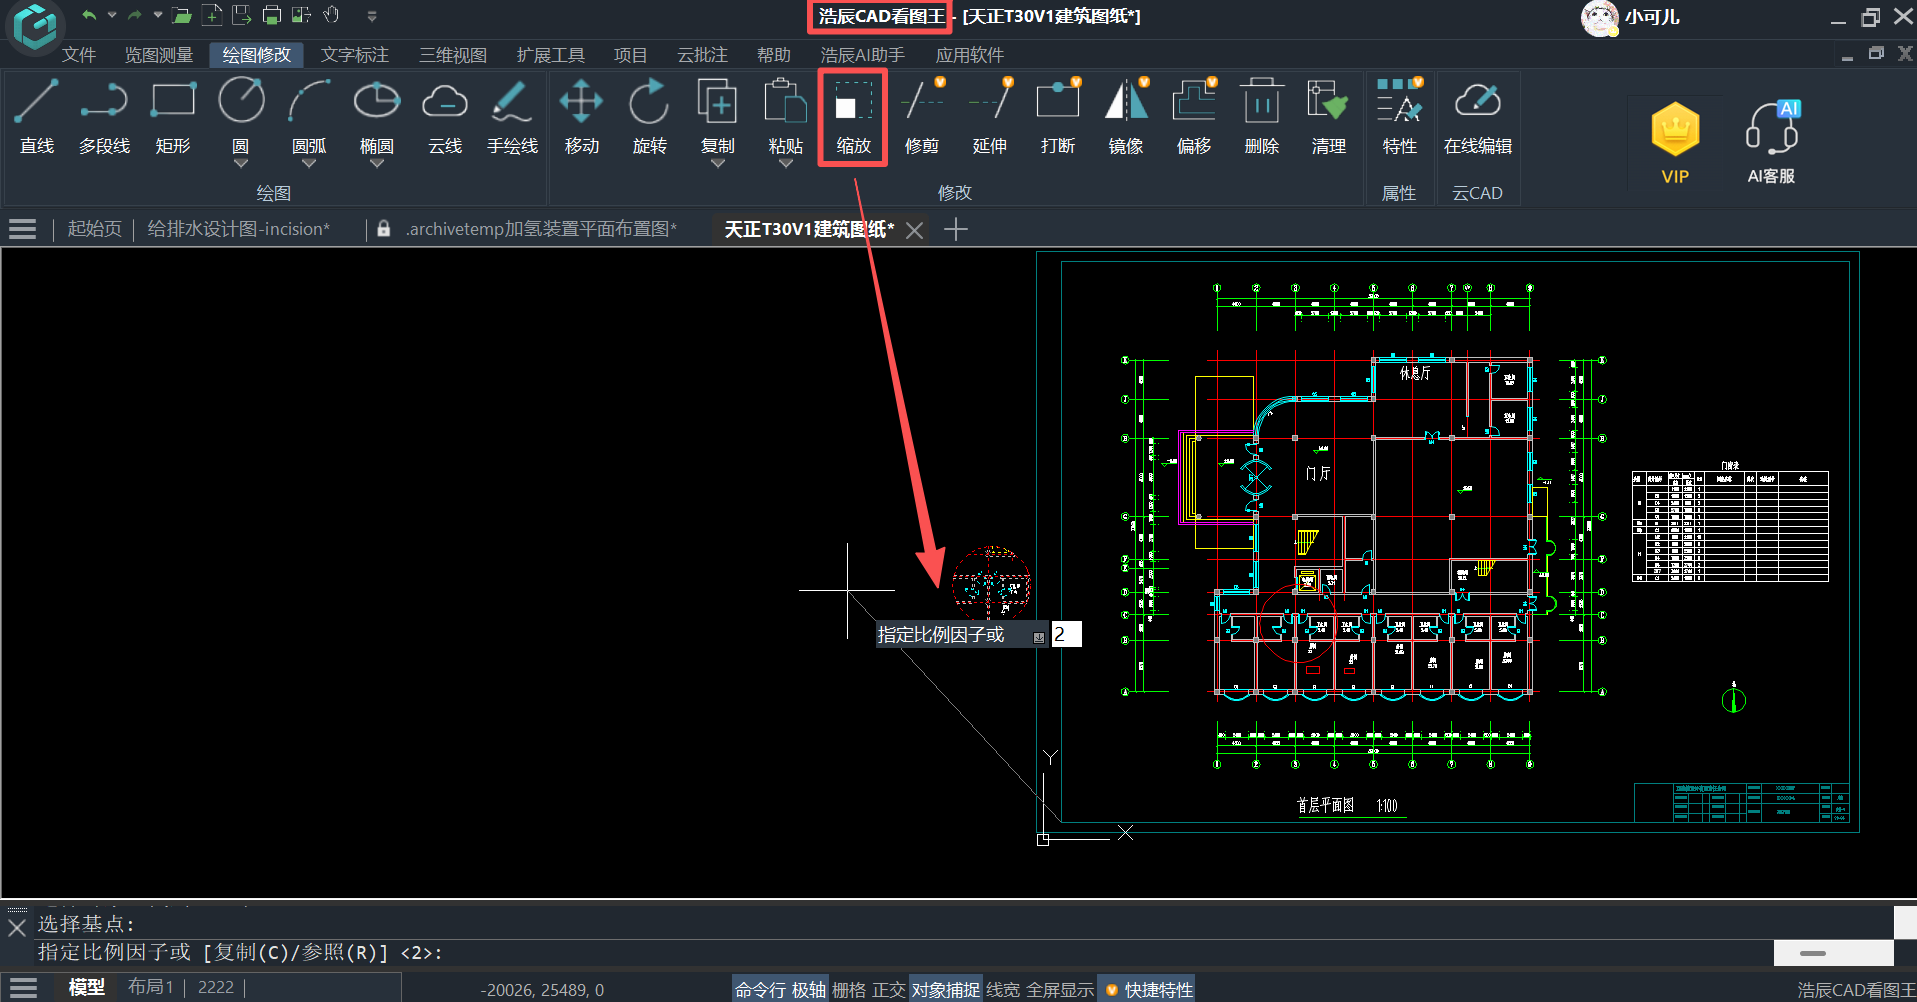This screenshot has width=1917, height=1002.
Task: Expand the undo history dropdown arrow
Action: (x=112, y=15)
